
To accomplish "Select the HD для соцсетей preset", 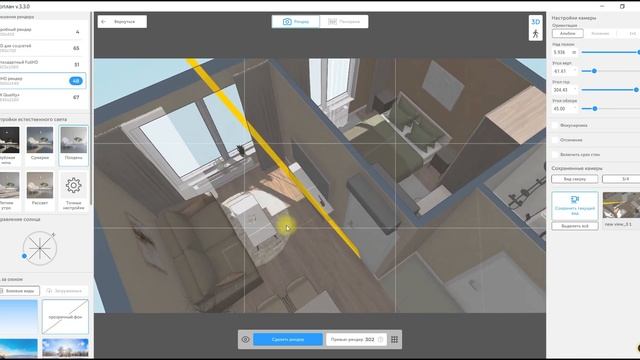I will coord(42,48).
